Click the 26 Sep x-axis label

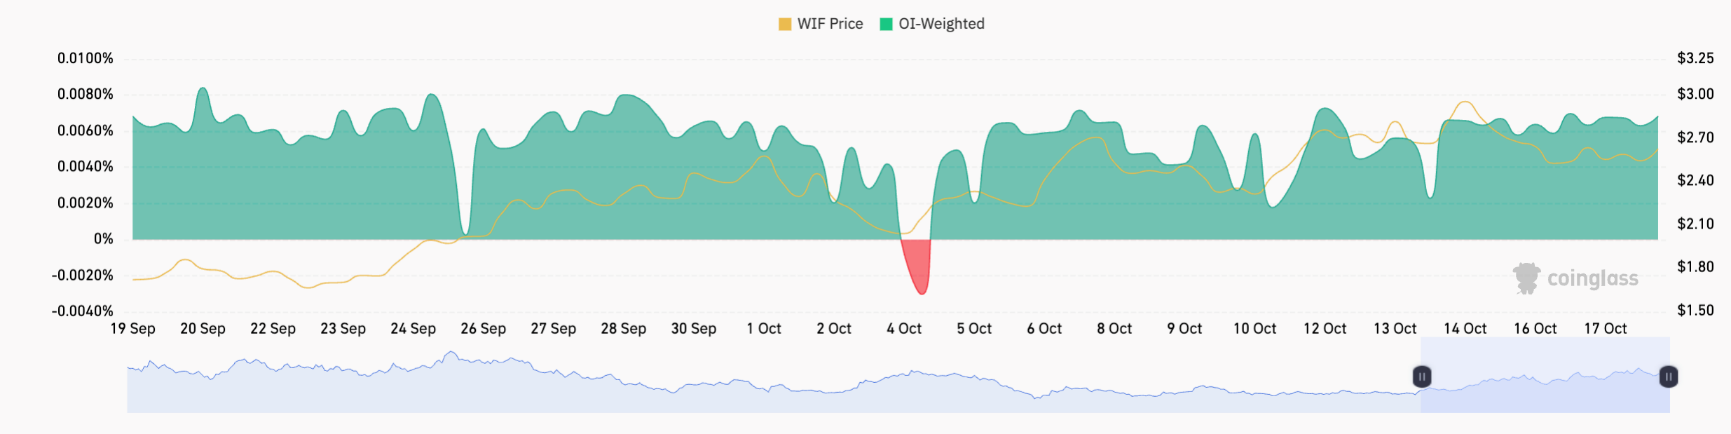tap(483, 328)
